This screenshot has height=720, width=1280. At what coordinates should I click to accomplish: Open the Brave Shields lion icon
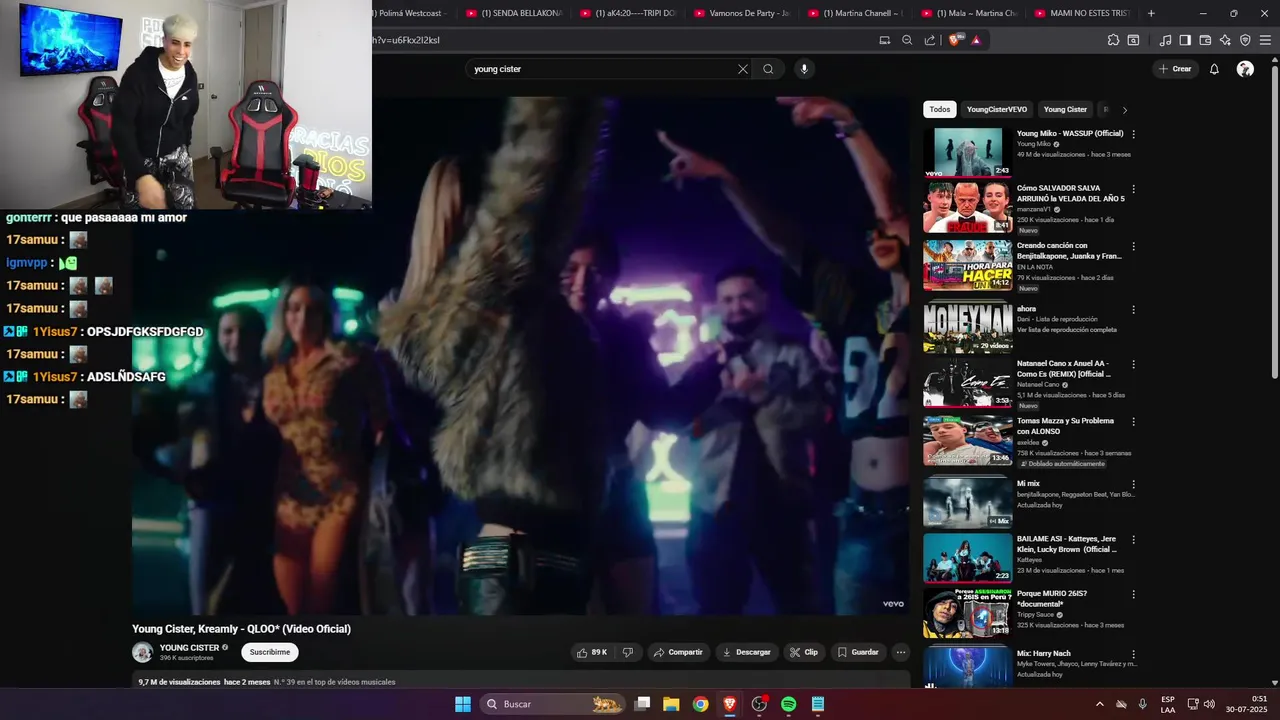point(955,40)
